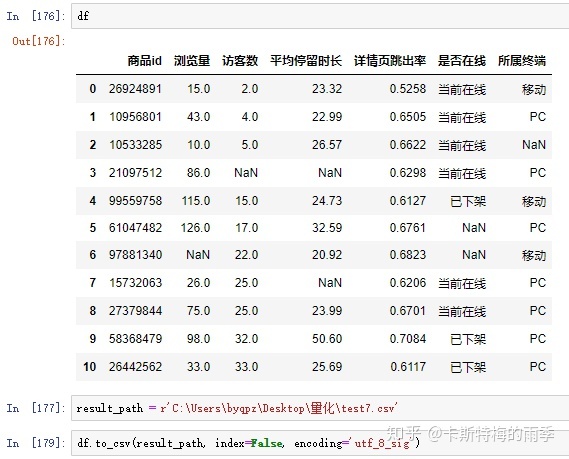Viewport: 569px width, 459px height.
Task: Click the 23.32 average stay cell
Action: pos(327,89)
